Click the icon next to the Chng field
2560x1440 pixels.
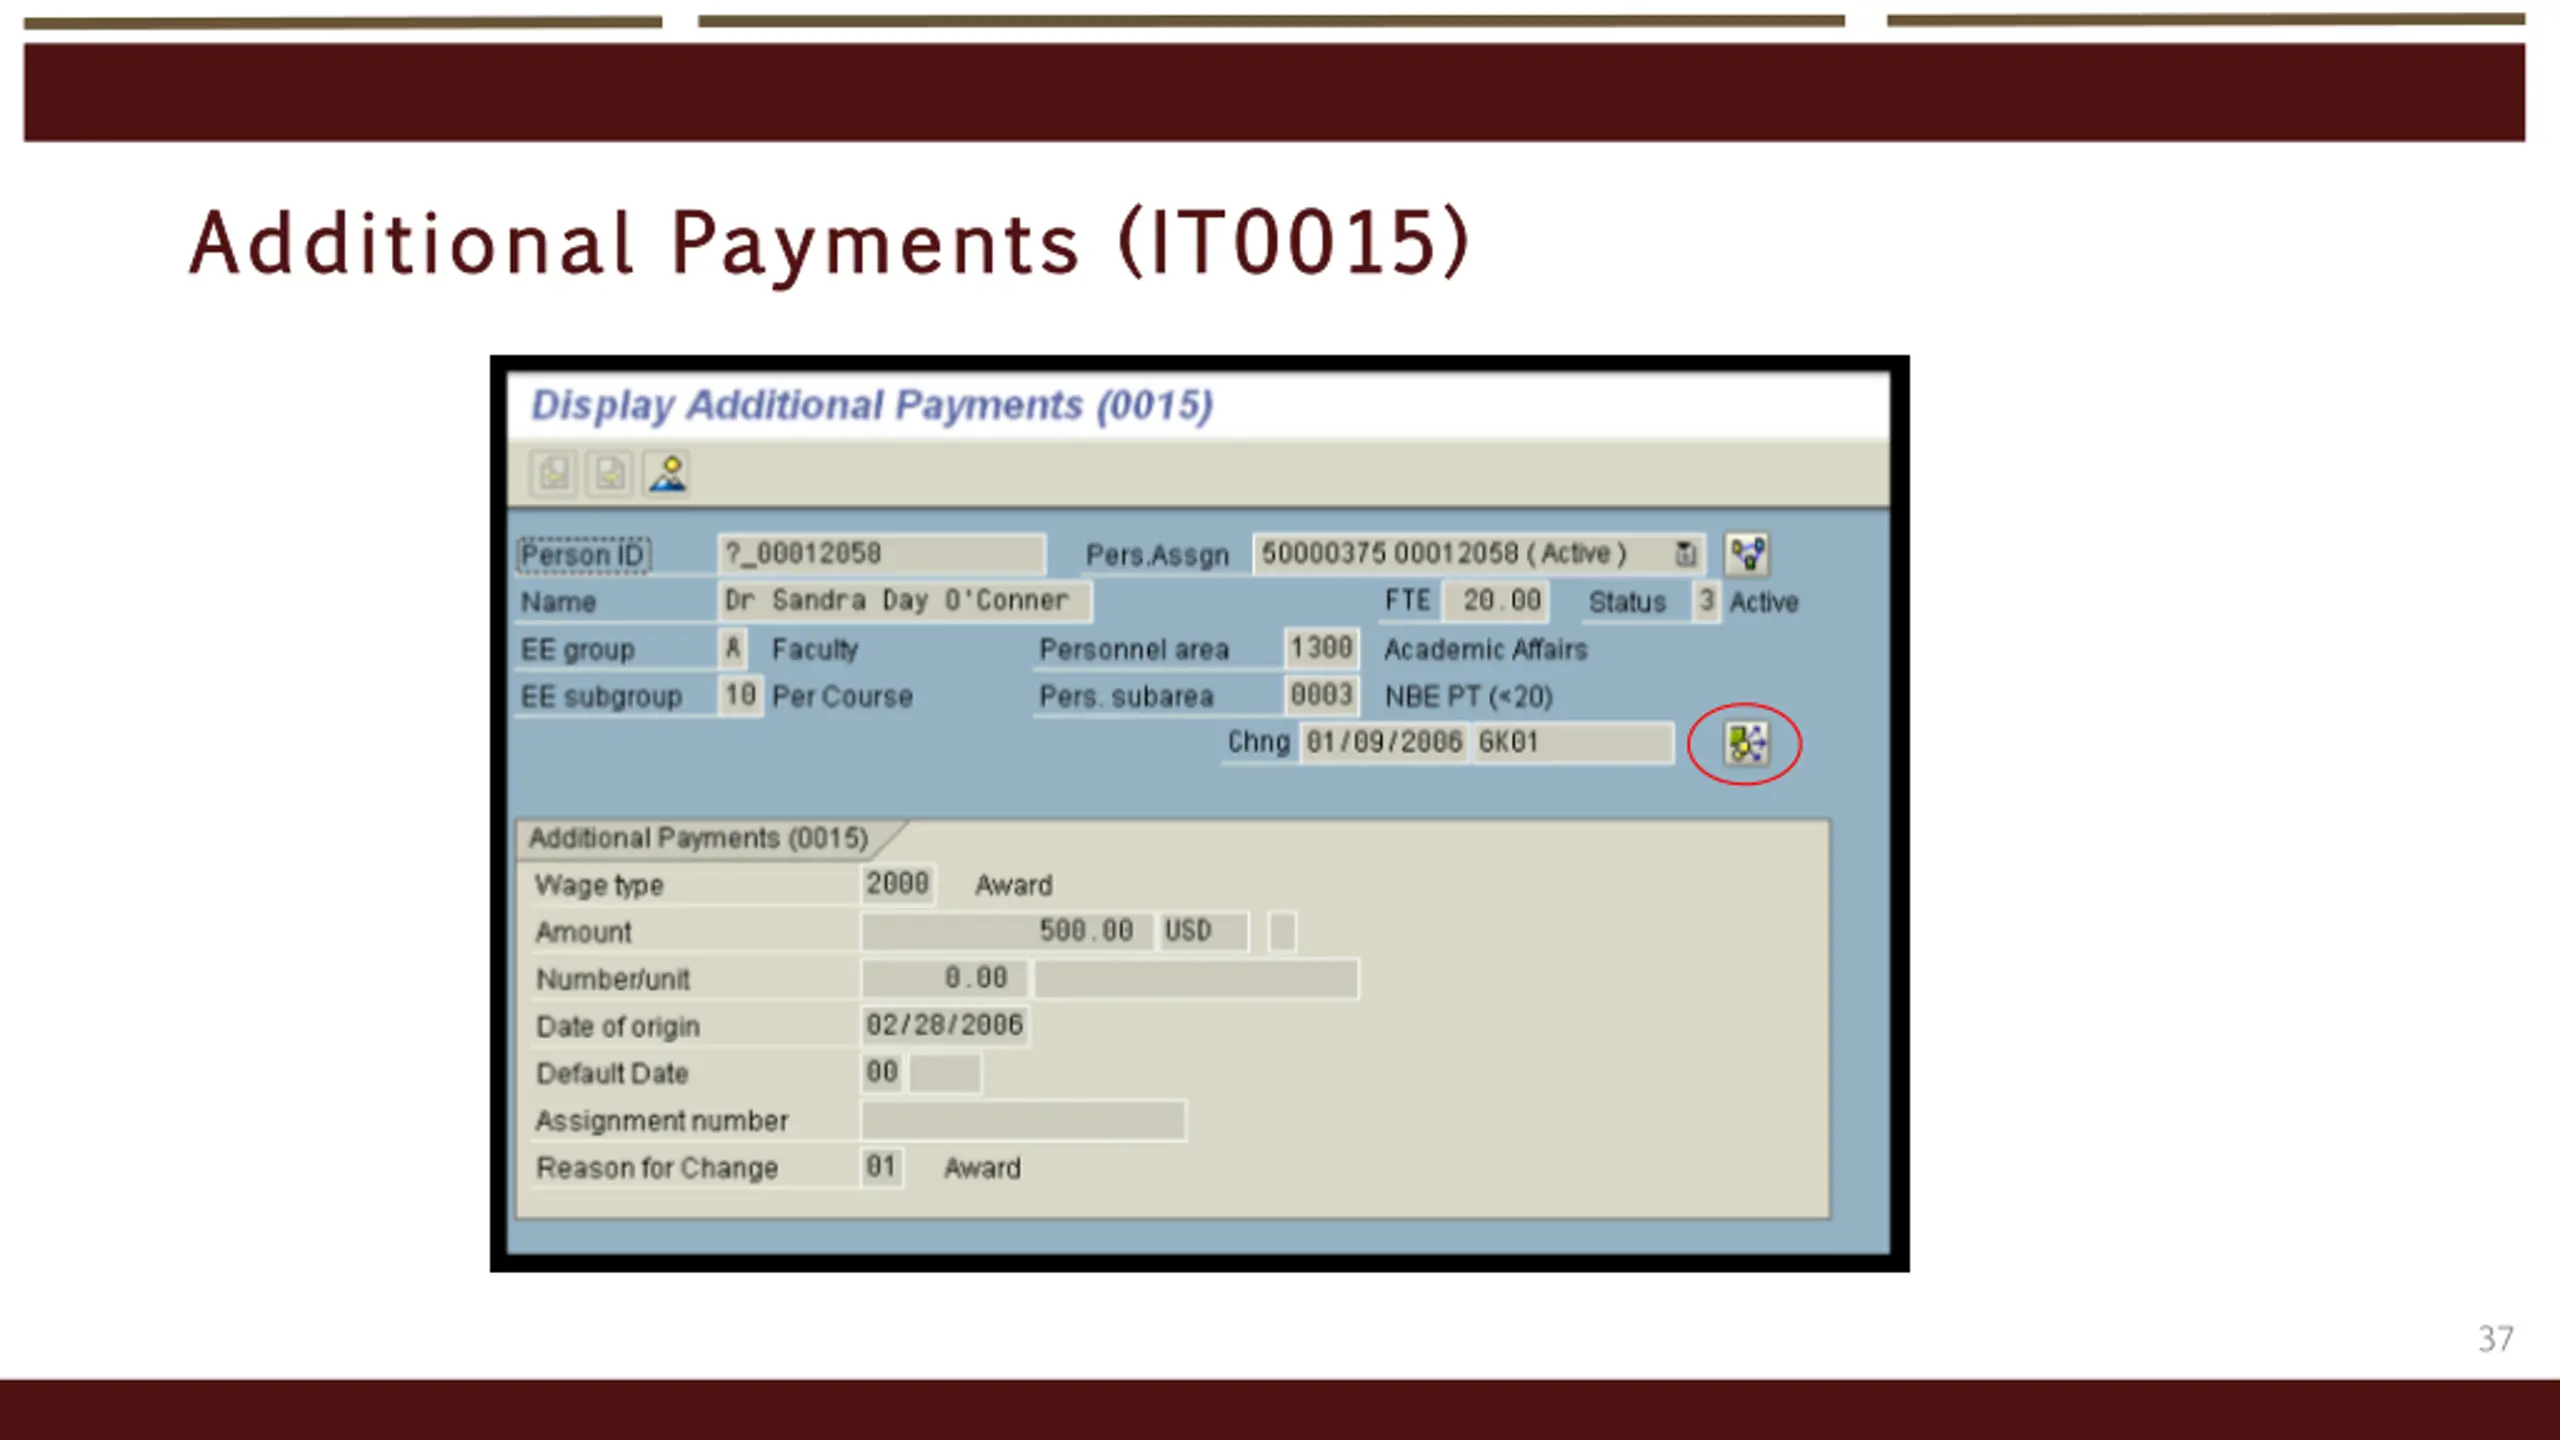pyautogui.click(x=1746, y=744)
